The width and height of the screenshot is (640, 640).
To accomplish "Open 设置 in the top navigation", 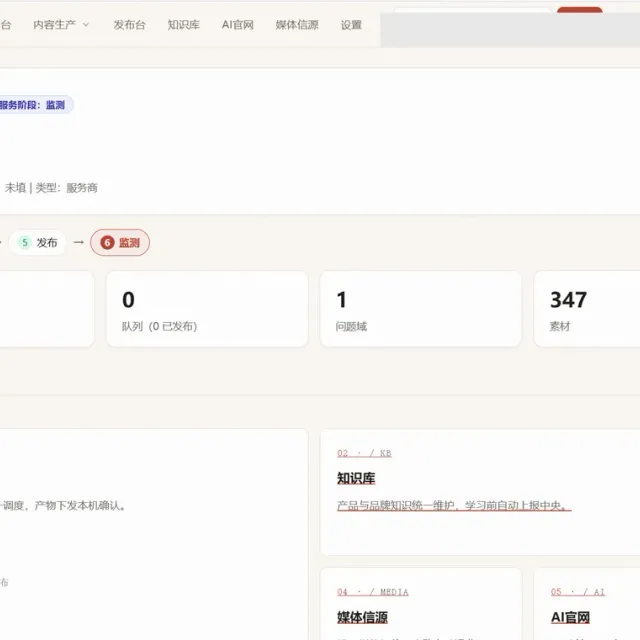I will tap(351, 25).
